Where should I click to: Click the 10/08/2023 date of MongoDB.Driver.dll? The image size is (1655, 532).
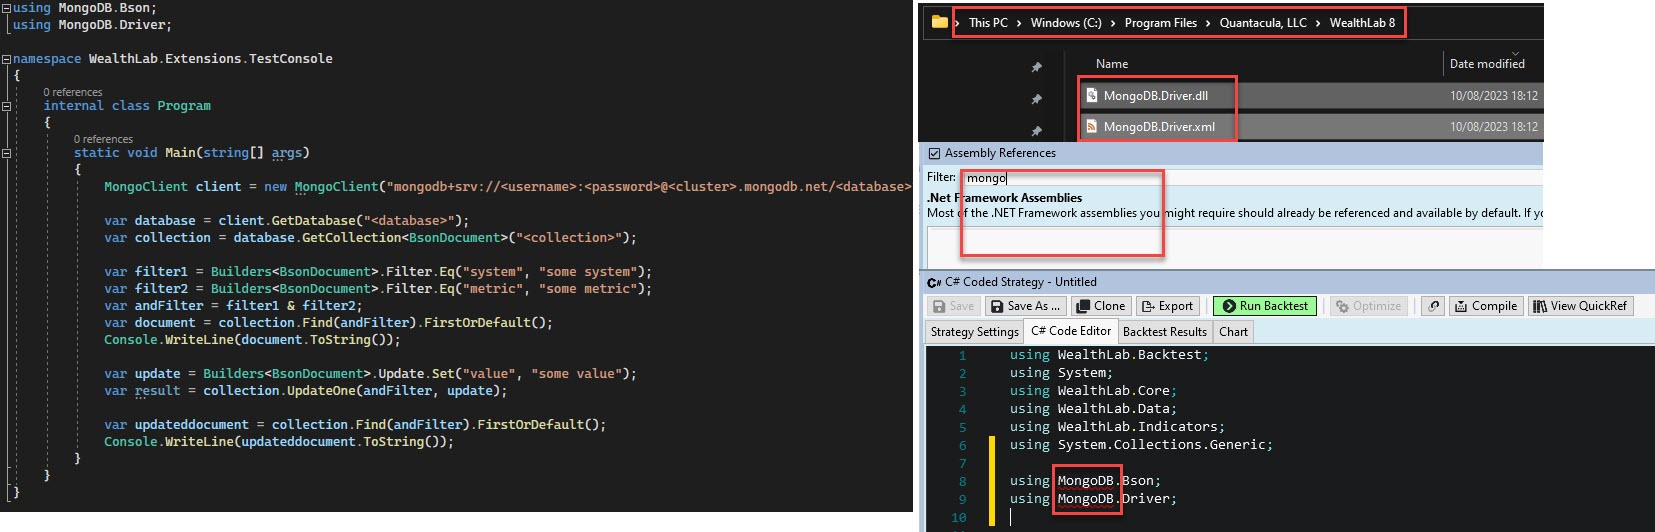click(x=1494, y=96)
